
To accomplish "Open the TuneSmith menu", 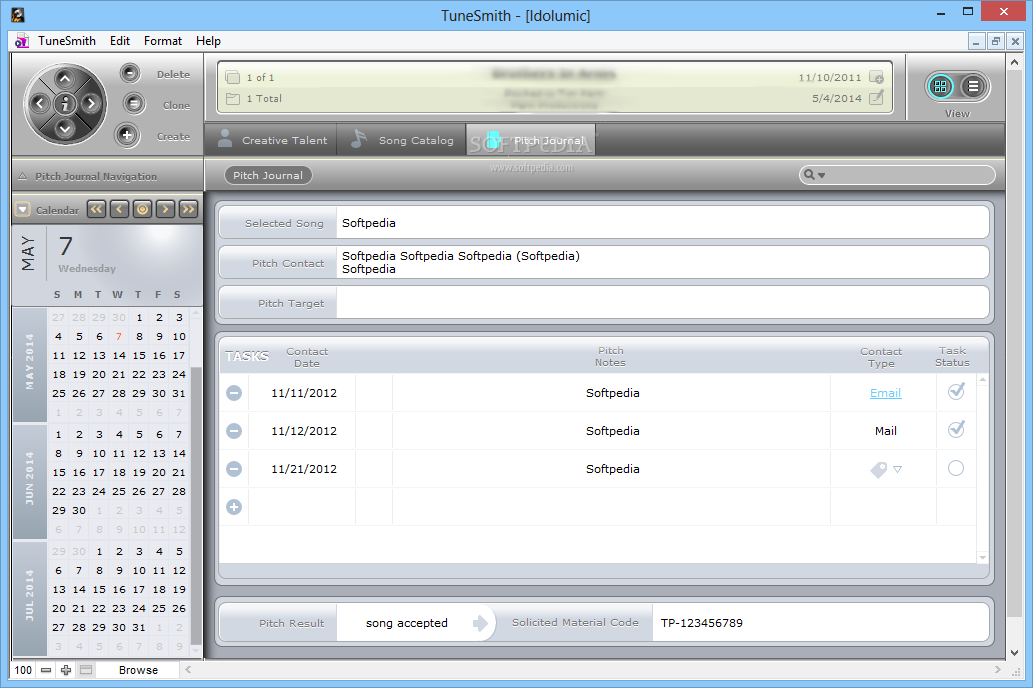I will [67, 41].
